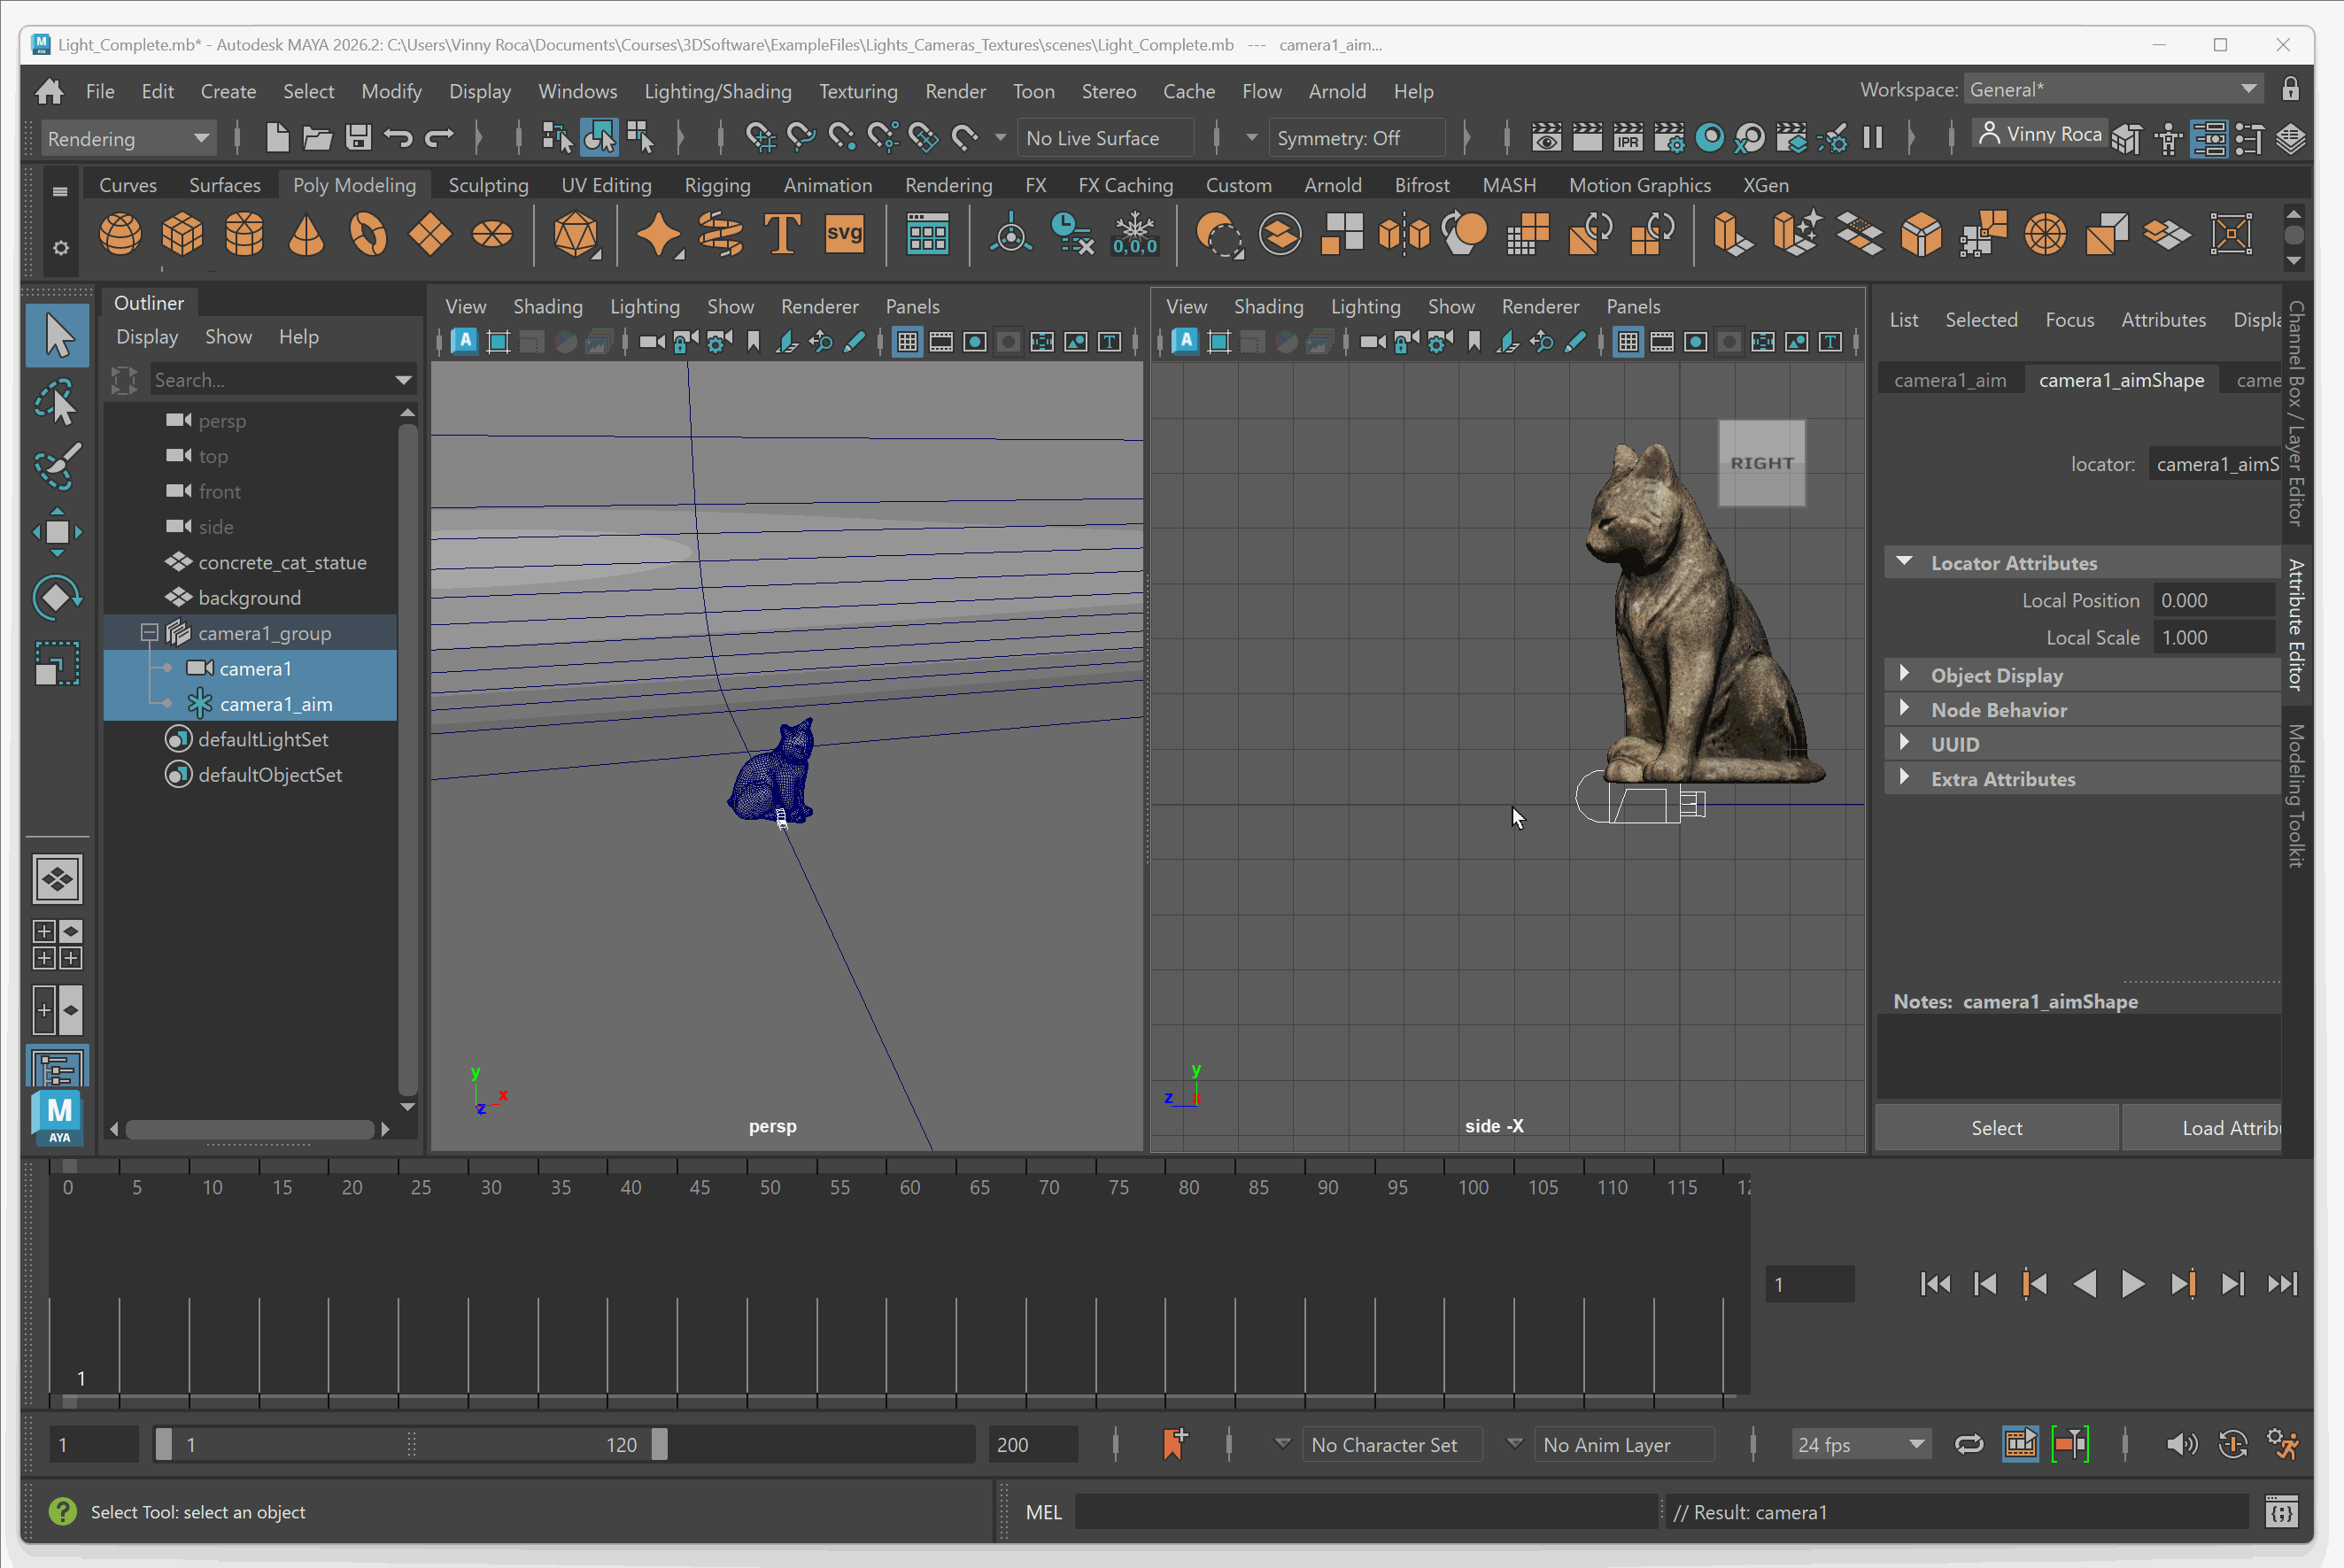The image size is (2344, 1568).
Task: Collapse the camera1_group tree node
Action: click(149, 633)
